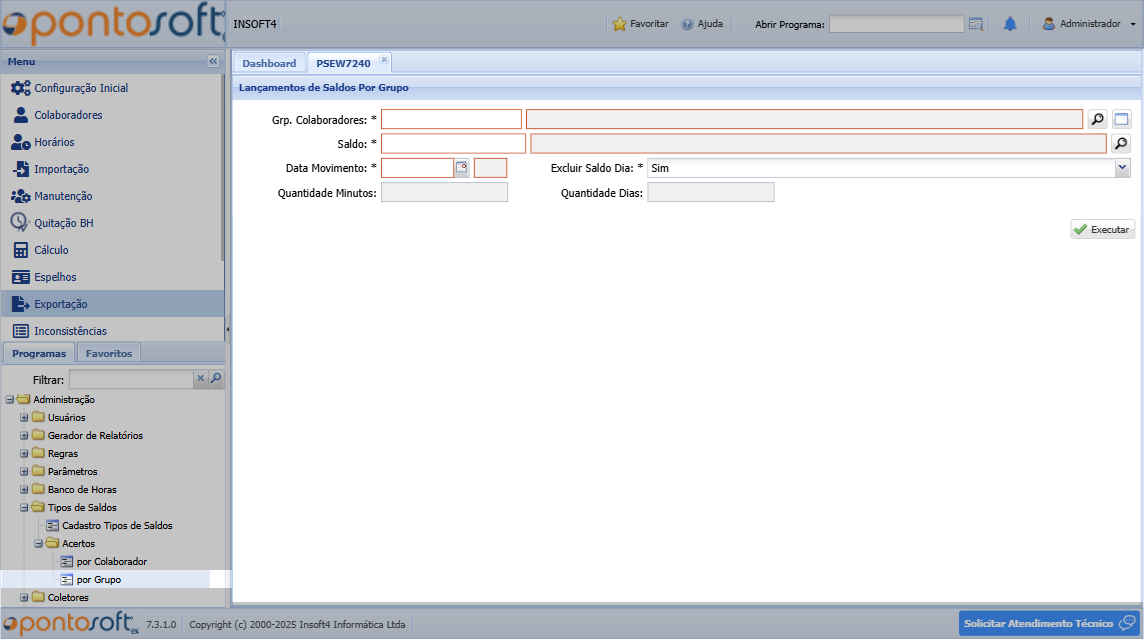Screen dimensions: 1144x639
Task: Open the Excluir Saldo Dia dropdown
Action: (1122, 168)
